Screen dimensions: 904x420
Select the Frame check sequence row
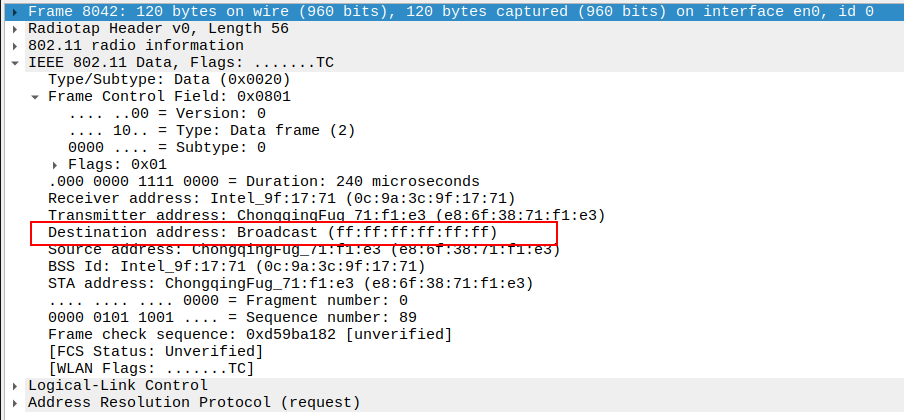click(250, 334)
